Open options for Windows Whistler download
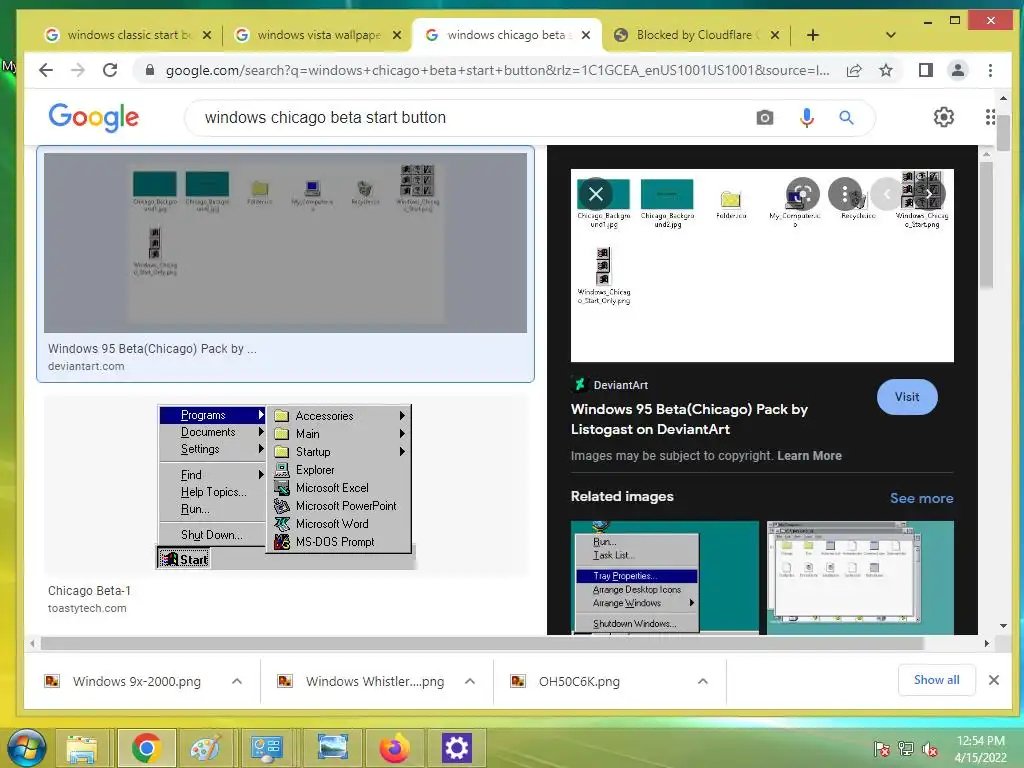 click(470, 681)
